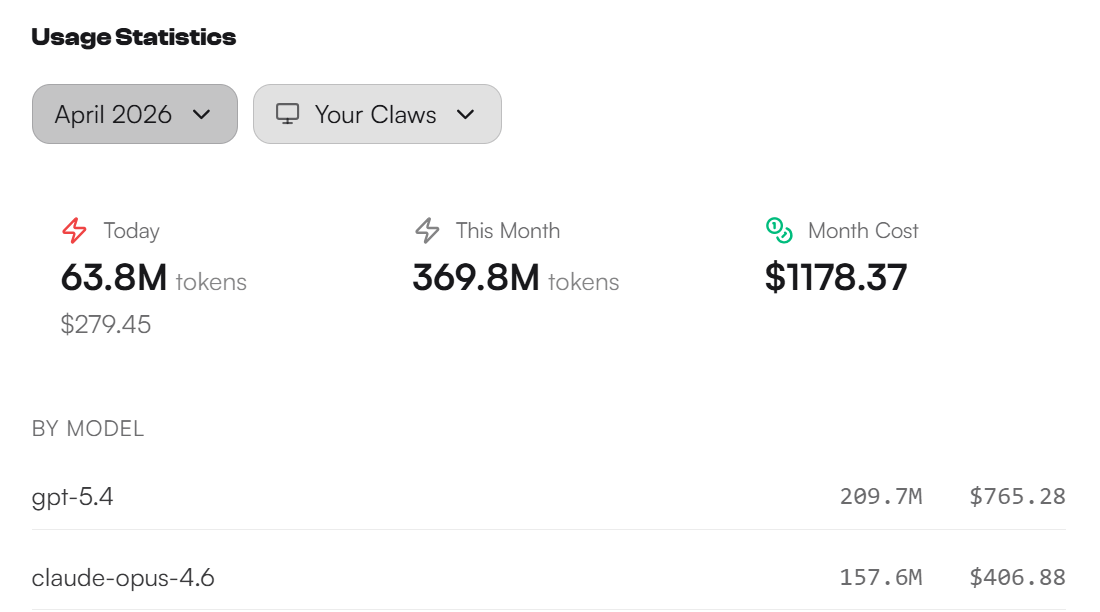Image resolution: width=1100 pixels, height=612 pixels.
Task: Open the Your Claws selector dropdown
Action: (x=377, y=114)
